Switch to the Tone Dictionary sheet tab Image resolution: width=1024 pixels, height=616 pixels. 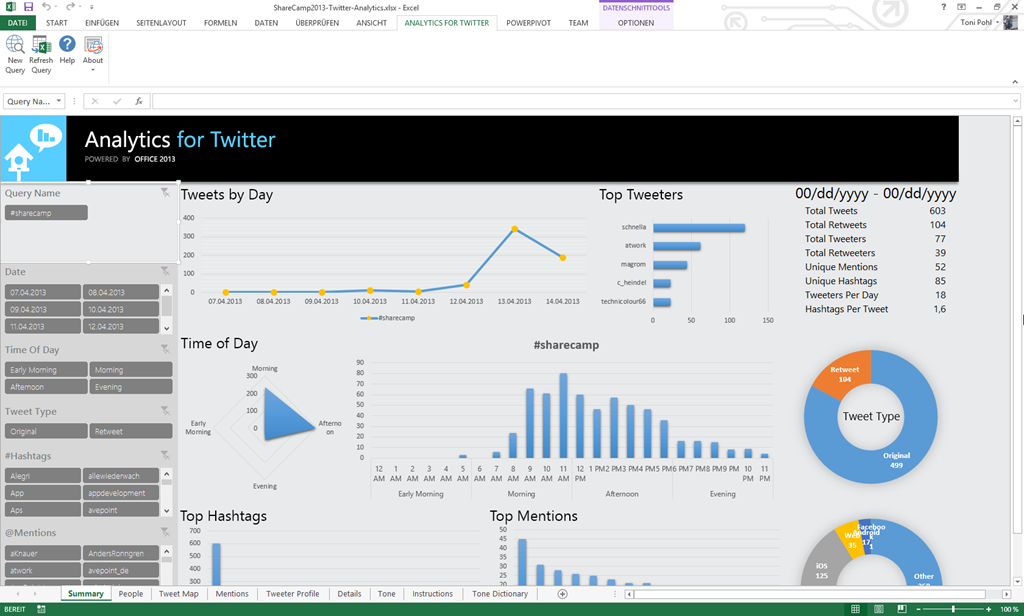[x=500, y=594]
